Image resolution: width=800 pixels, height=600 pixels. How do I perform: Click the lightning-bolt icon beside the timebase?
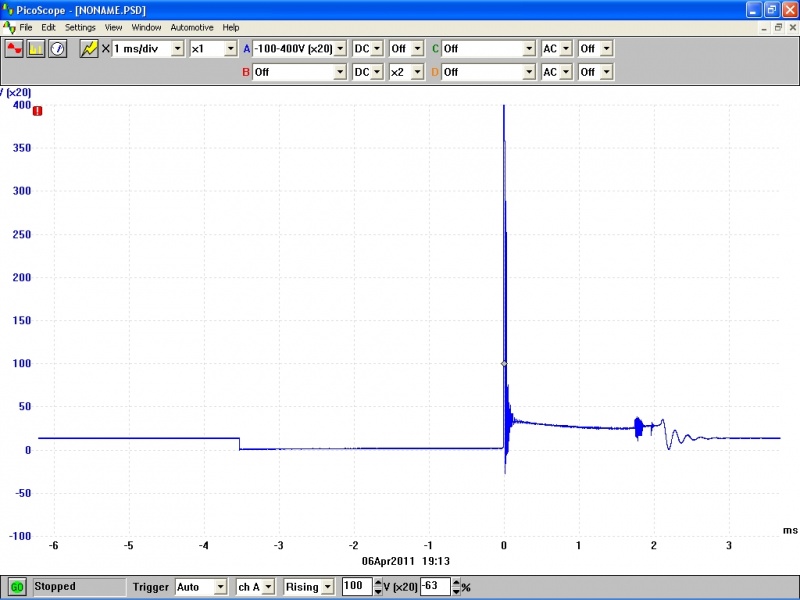click(89, 48)
